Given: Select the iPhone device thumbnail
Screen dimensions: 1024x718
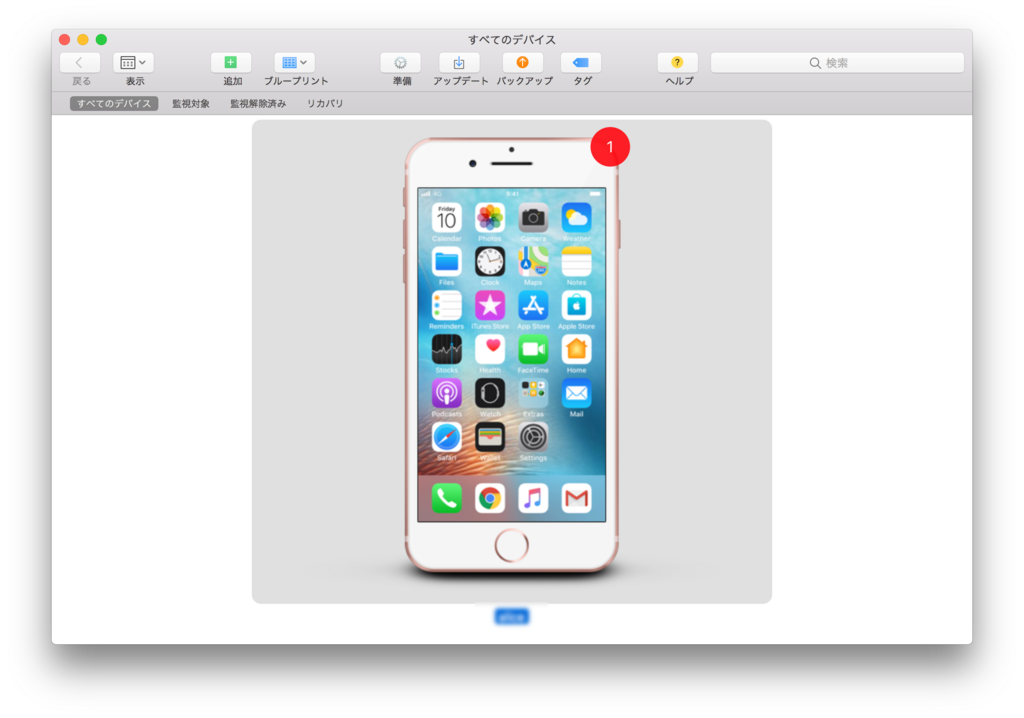Looking at the screenshot, I should (512, 361).
